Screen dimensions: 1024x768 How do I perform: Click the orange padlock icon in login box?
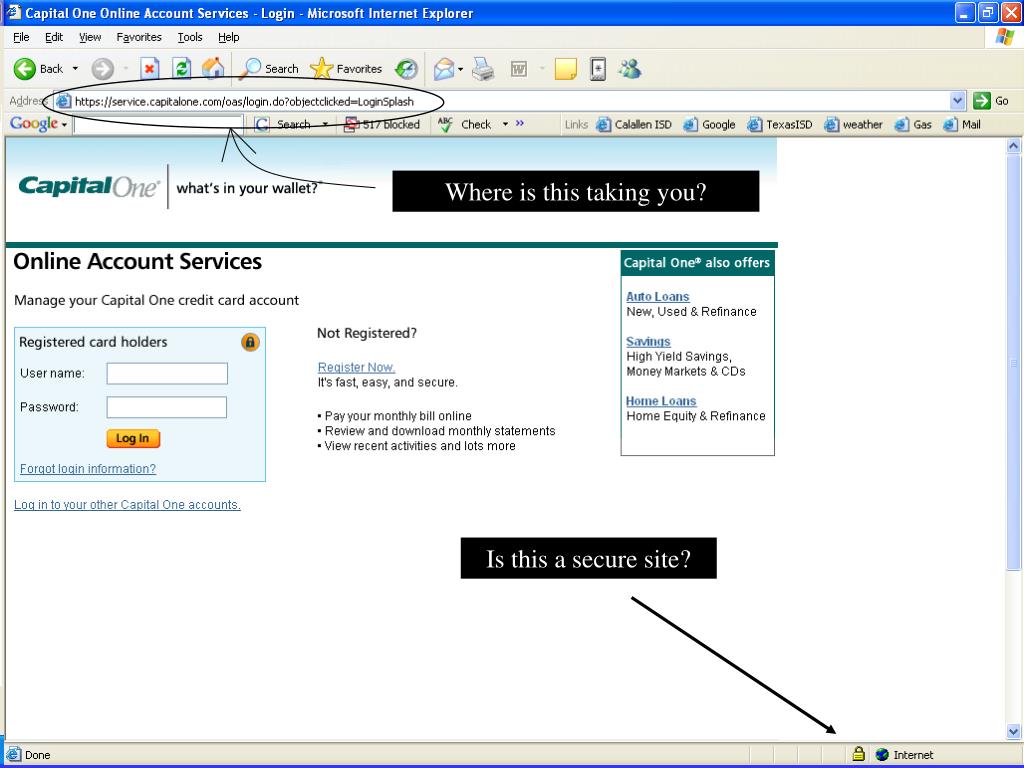point(250,342)
